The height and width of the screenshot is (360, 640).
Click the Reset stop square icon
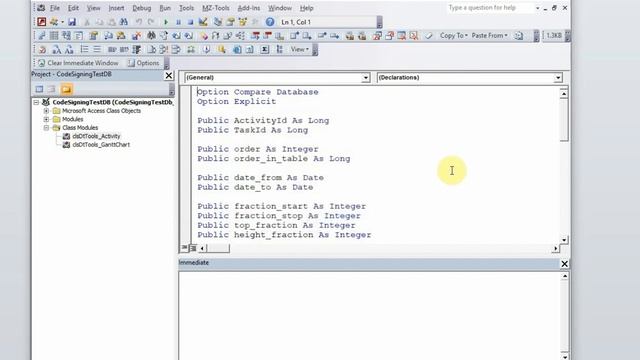[x=190, y=22]
